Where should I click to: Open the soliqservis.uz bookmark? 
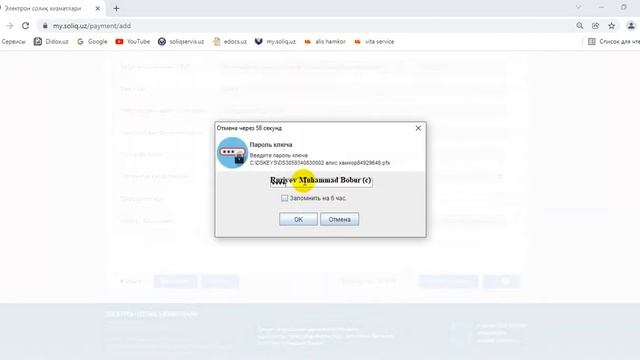181,42
